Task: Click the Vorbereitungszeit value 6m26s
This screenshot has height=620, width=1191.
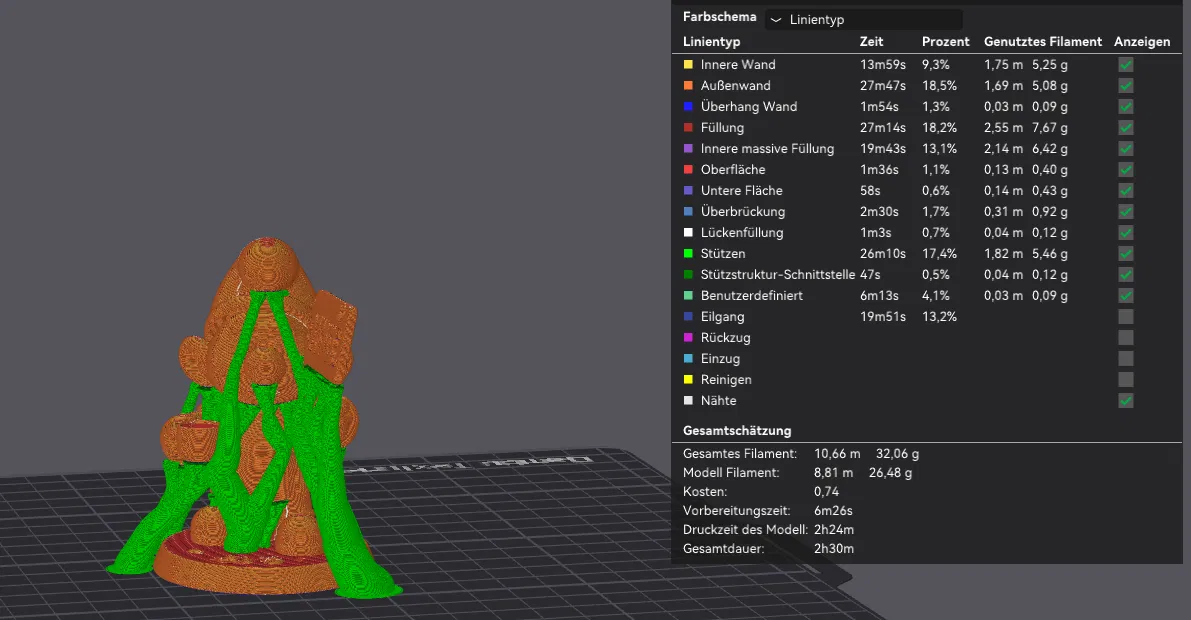Action: 833,511
